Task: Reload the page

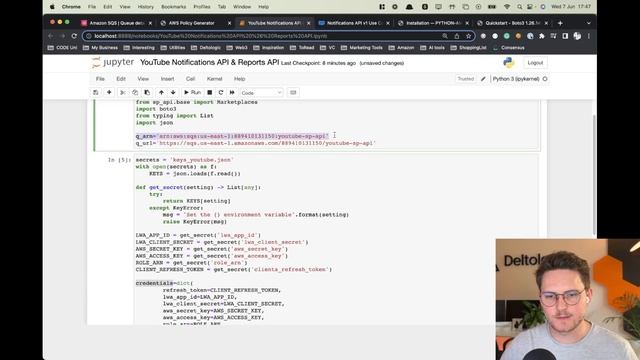Action: tap(74, 36)
